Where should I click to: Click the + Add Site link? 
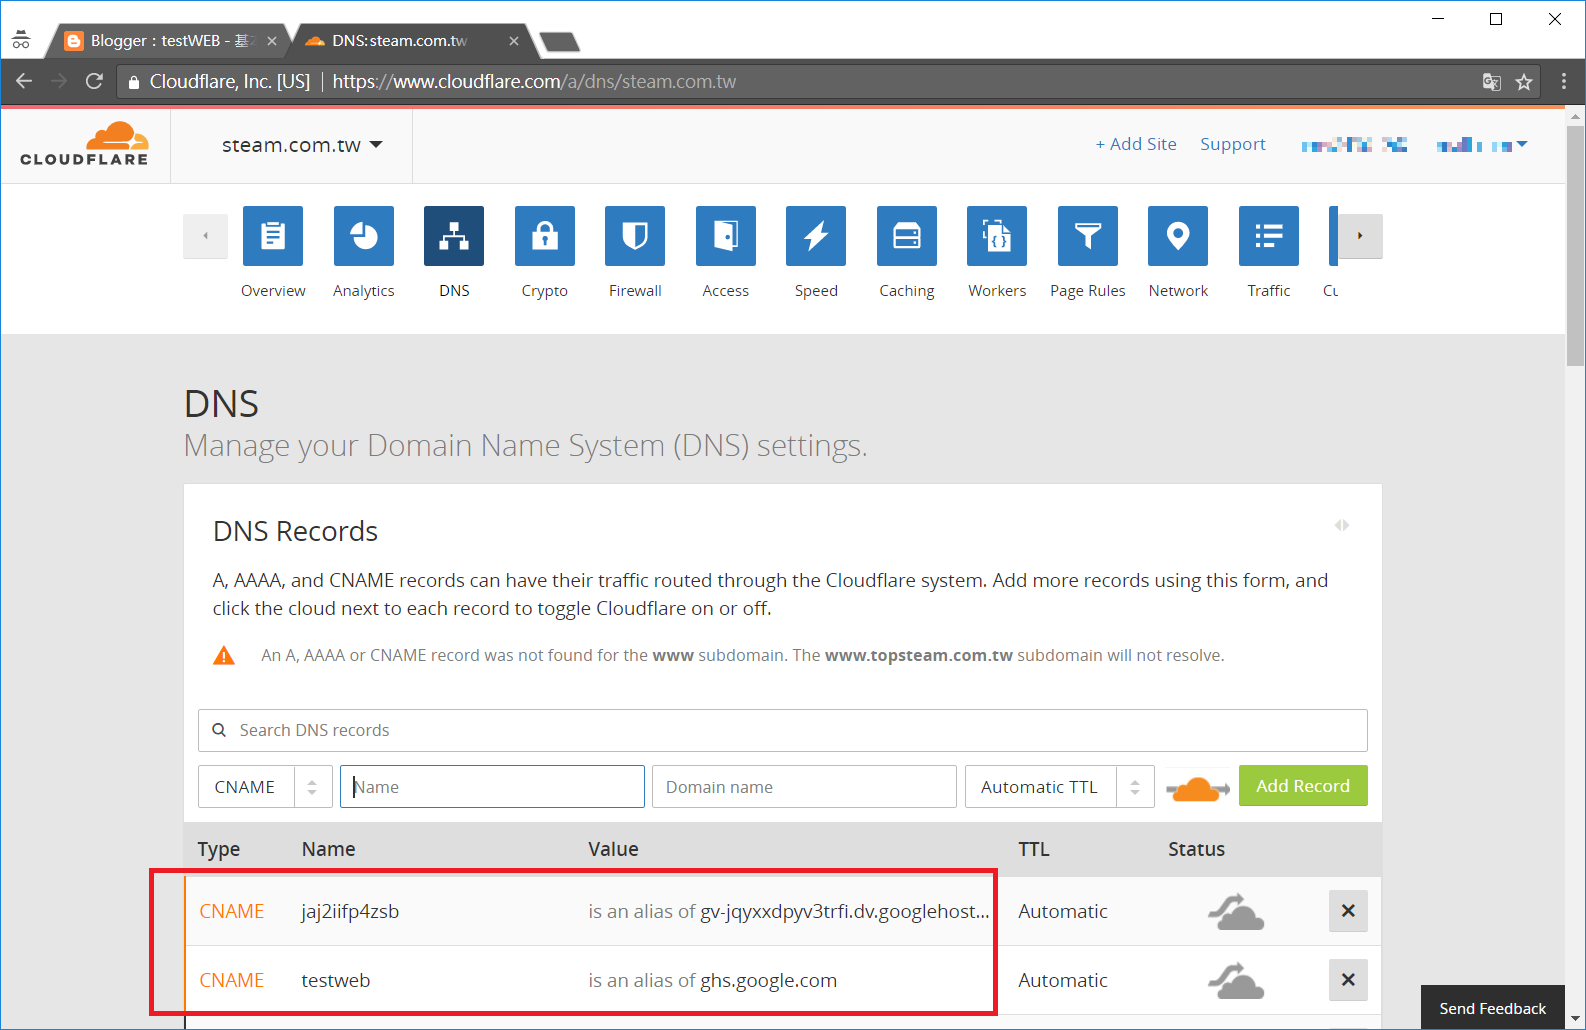[x=1136, y=144]
